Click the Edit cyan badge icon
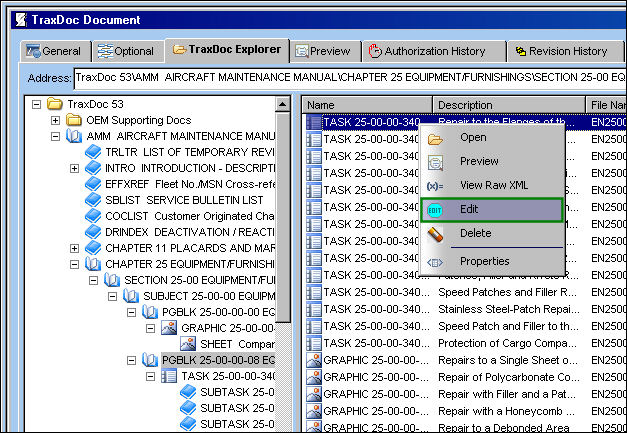Screen dimensions: 627x433 coord(435,210)
